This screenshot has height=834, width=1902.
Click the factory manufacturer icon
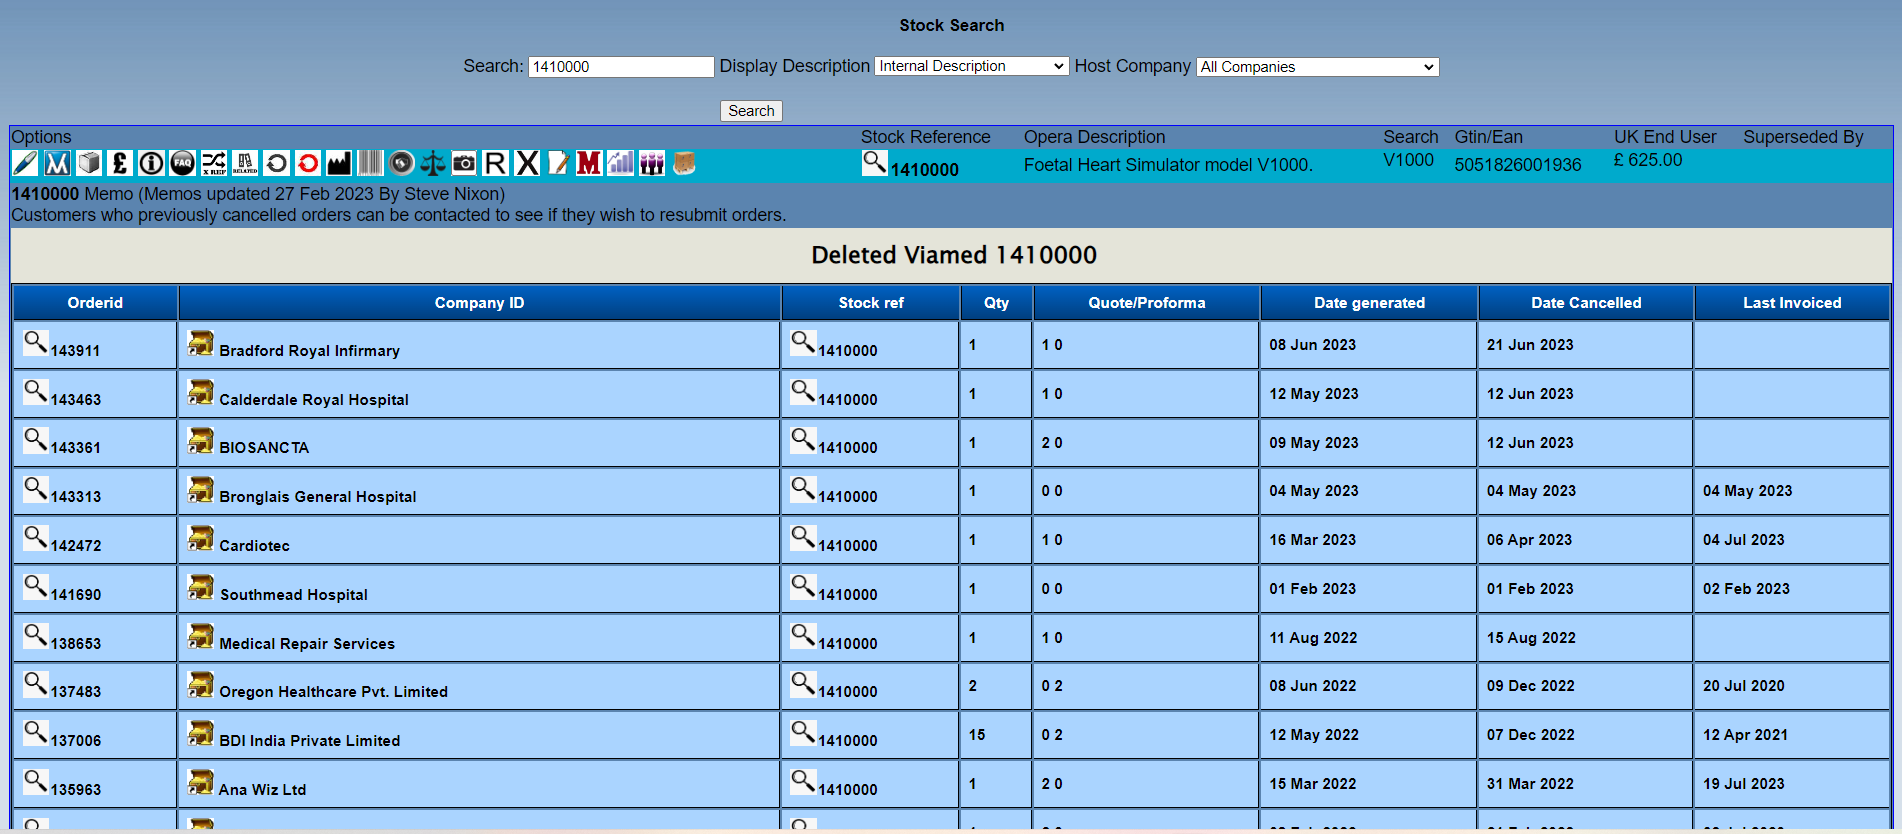tap(339, 163)
